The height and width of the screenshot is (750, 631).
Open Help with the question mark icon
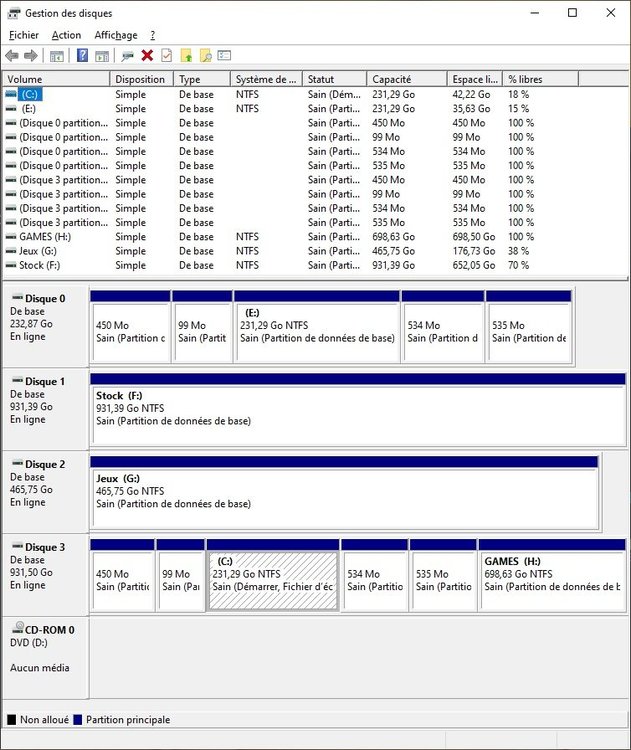click(82, 55)
